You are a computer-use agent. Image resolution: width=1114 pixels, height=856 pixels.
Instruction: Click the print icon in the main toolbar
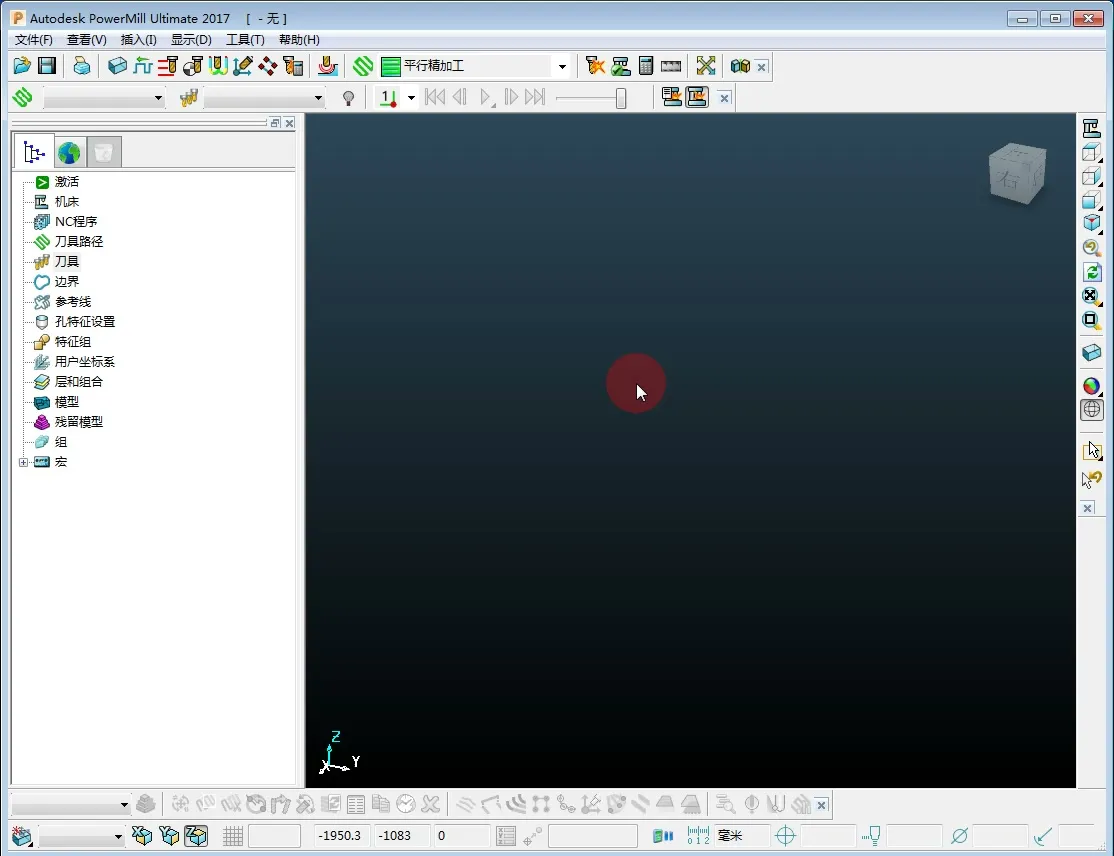pyautogui.click(x=82, y=66)
